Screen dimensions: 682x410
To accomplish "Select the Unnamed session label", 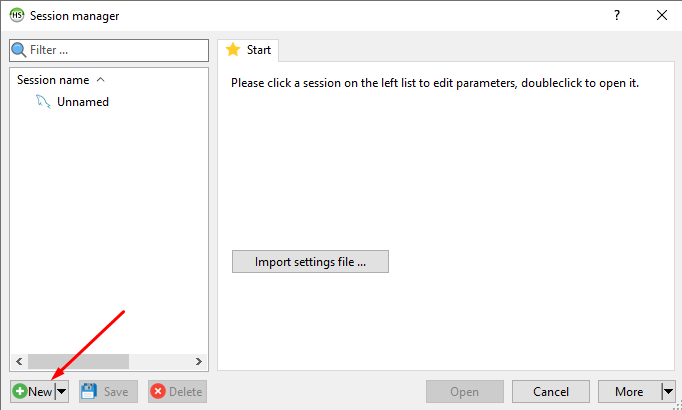I will click(83, 101).
